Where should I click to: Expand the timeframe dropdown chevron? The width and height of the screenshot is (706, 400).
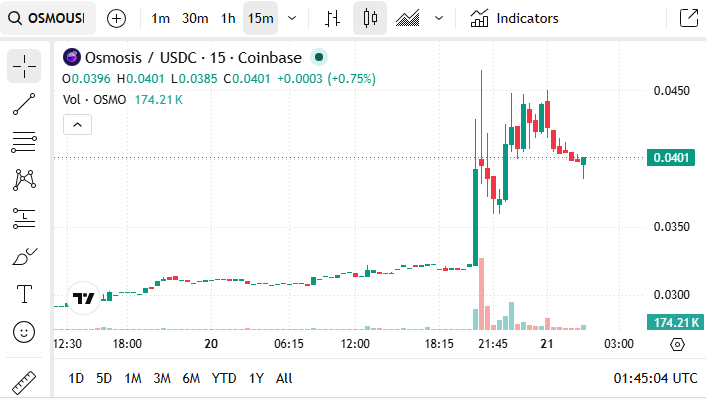pyautogui.click(x=292, y=18)
